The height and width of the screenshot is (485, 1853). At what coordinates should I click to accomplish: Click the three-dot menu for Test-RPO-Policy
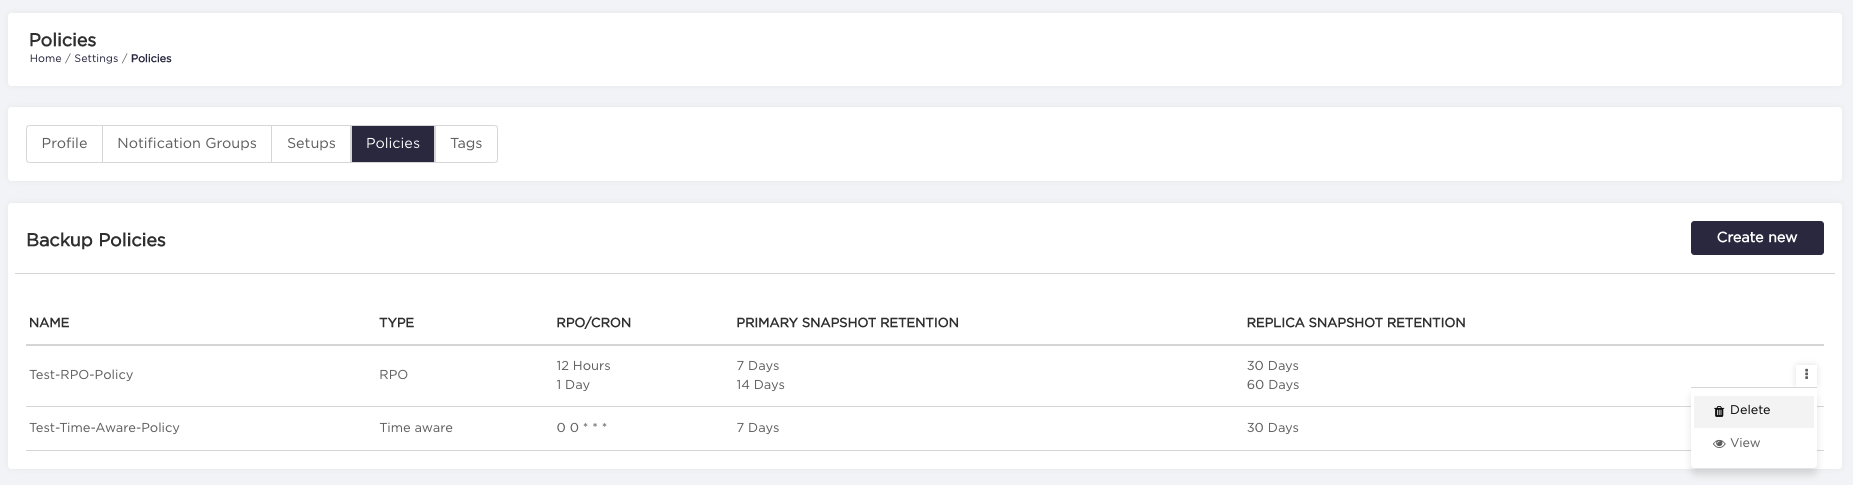(1806, 375)
